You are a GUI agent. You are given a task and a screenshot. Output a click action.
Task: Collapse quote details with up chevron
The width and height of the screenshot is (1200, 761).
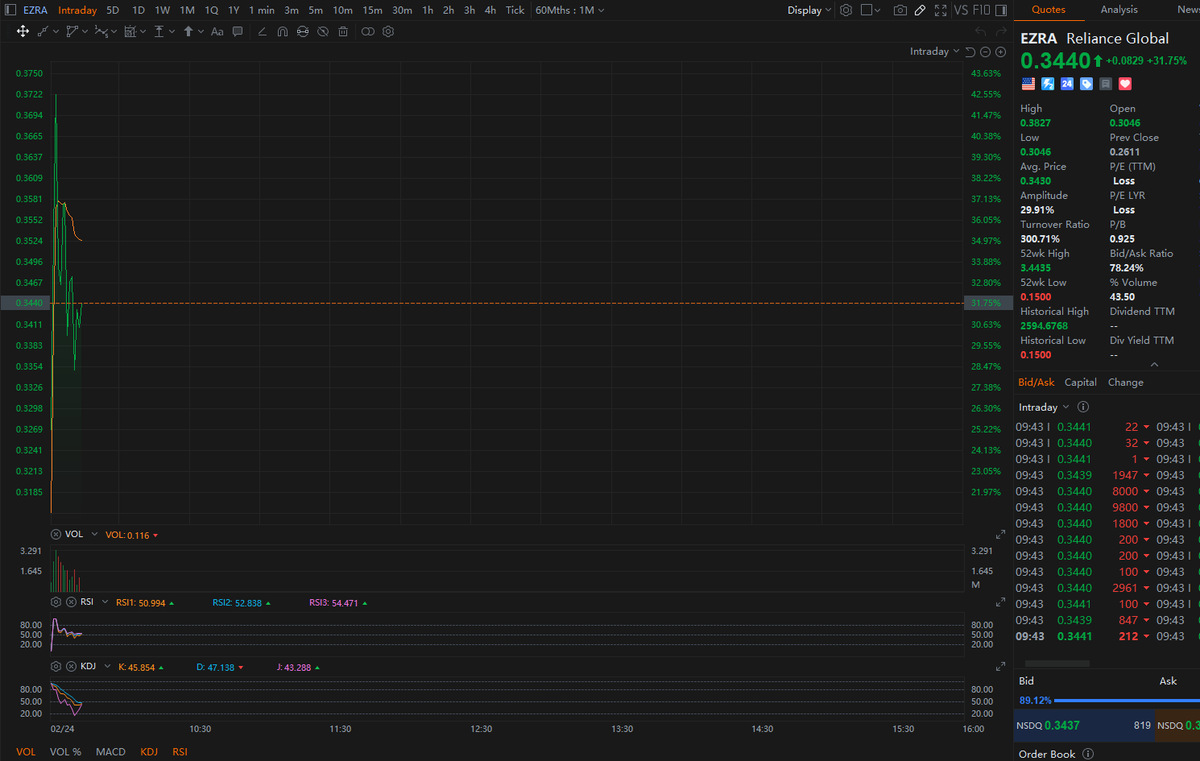coord(1155,365)
